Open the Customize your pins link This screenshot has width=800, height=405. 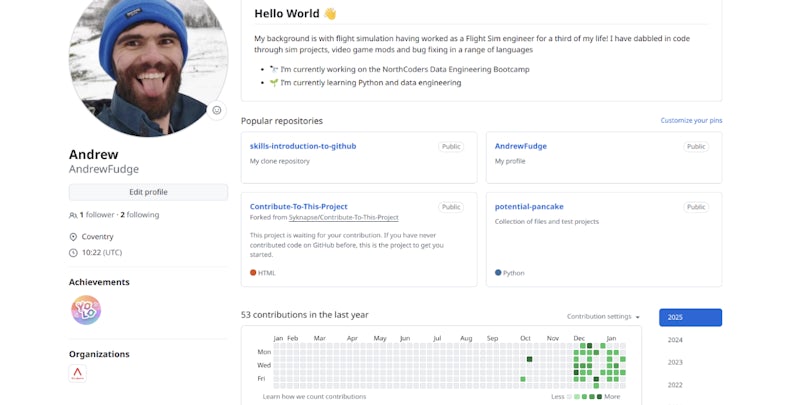[691, 121]
